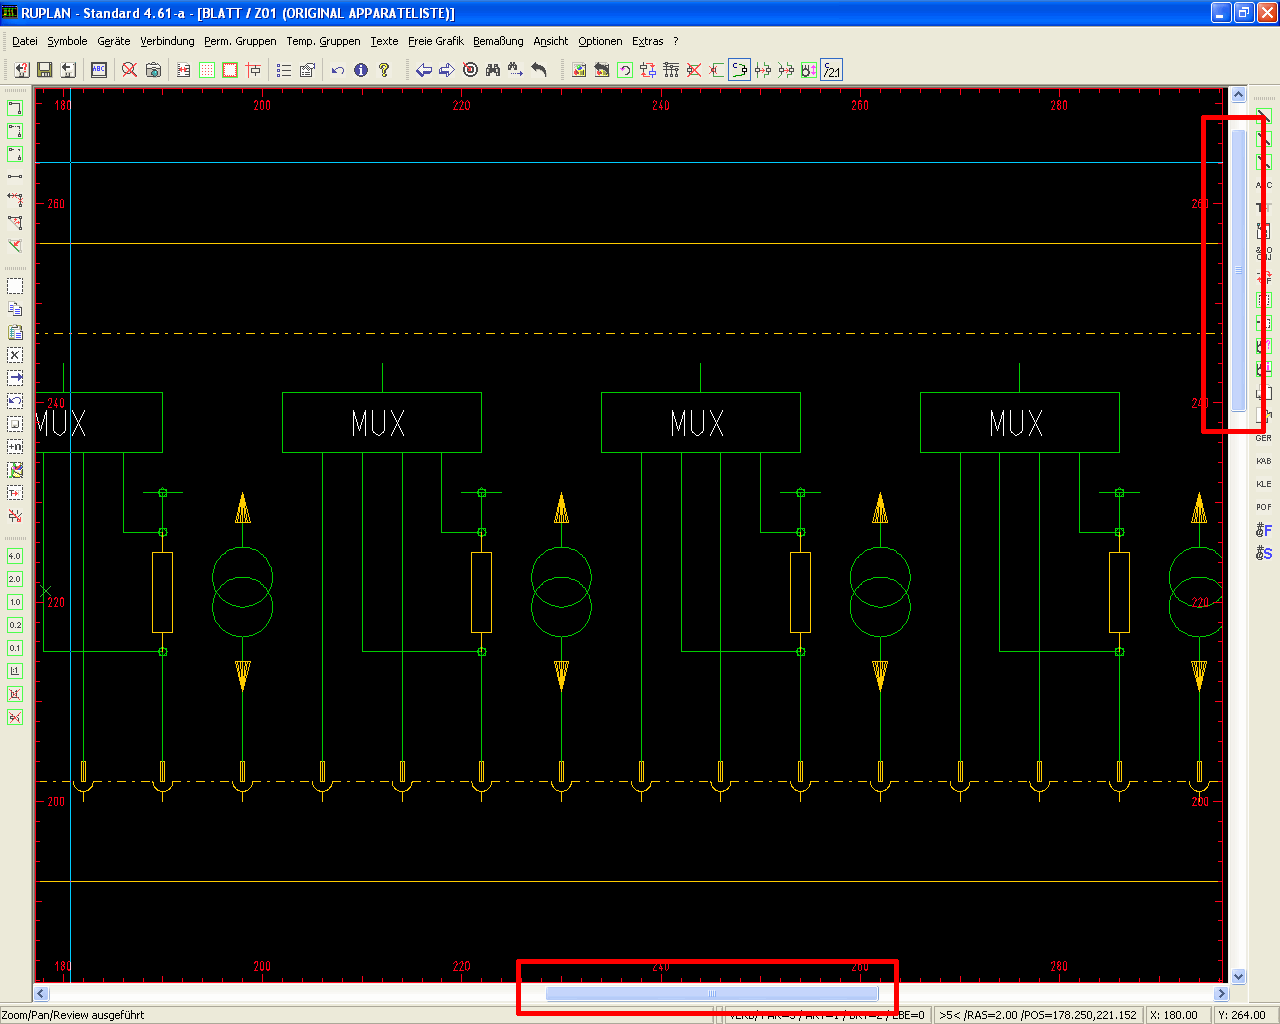The width and height of the screenshot is (1280, 1024).
Task: Open the Temp. Gruppen menu
Action: coord(323,41)
